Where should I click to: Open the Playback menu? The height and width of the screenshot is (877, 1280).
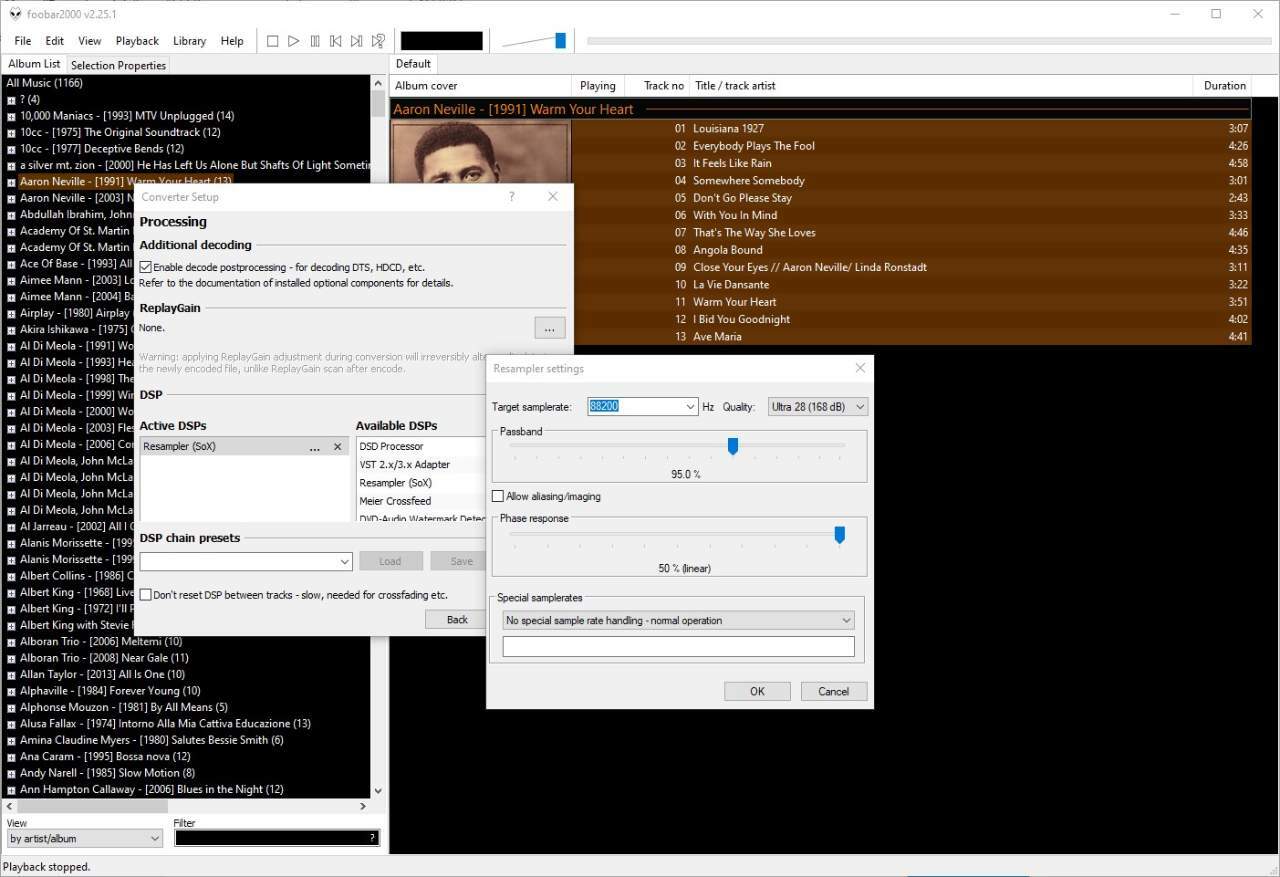137,41
